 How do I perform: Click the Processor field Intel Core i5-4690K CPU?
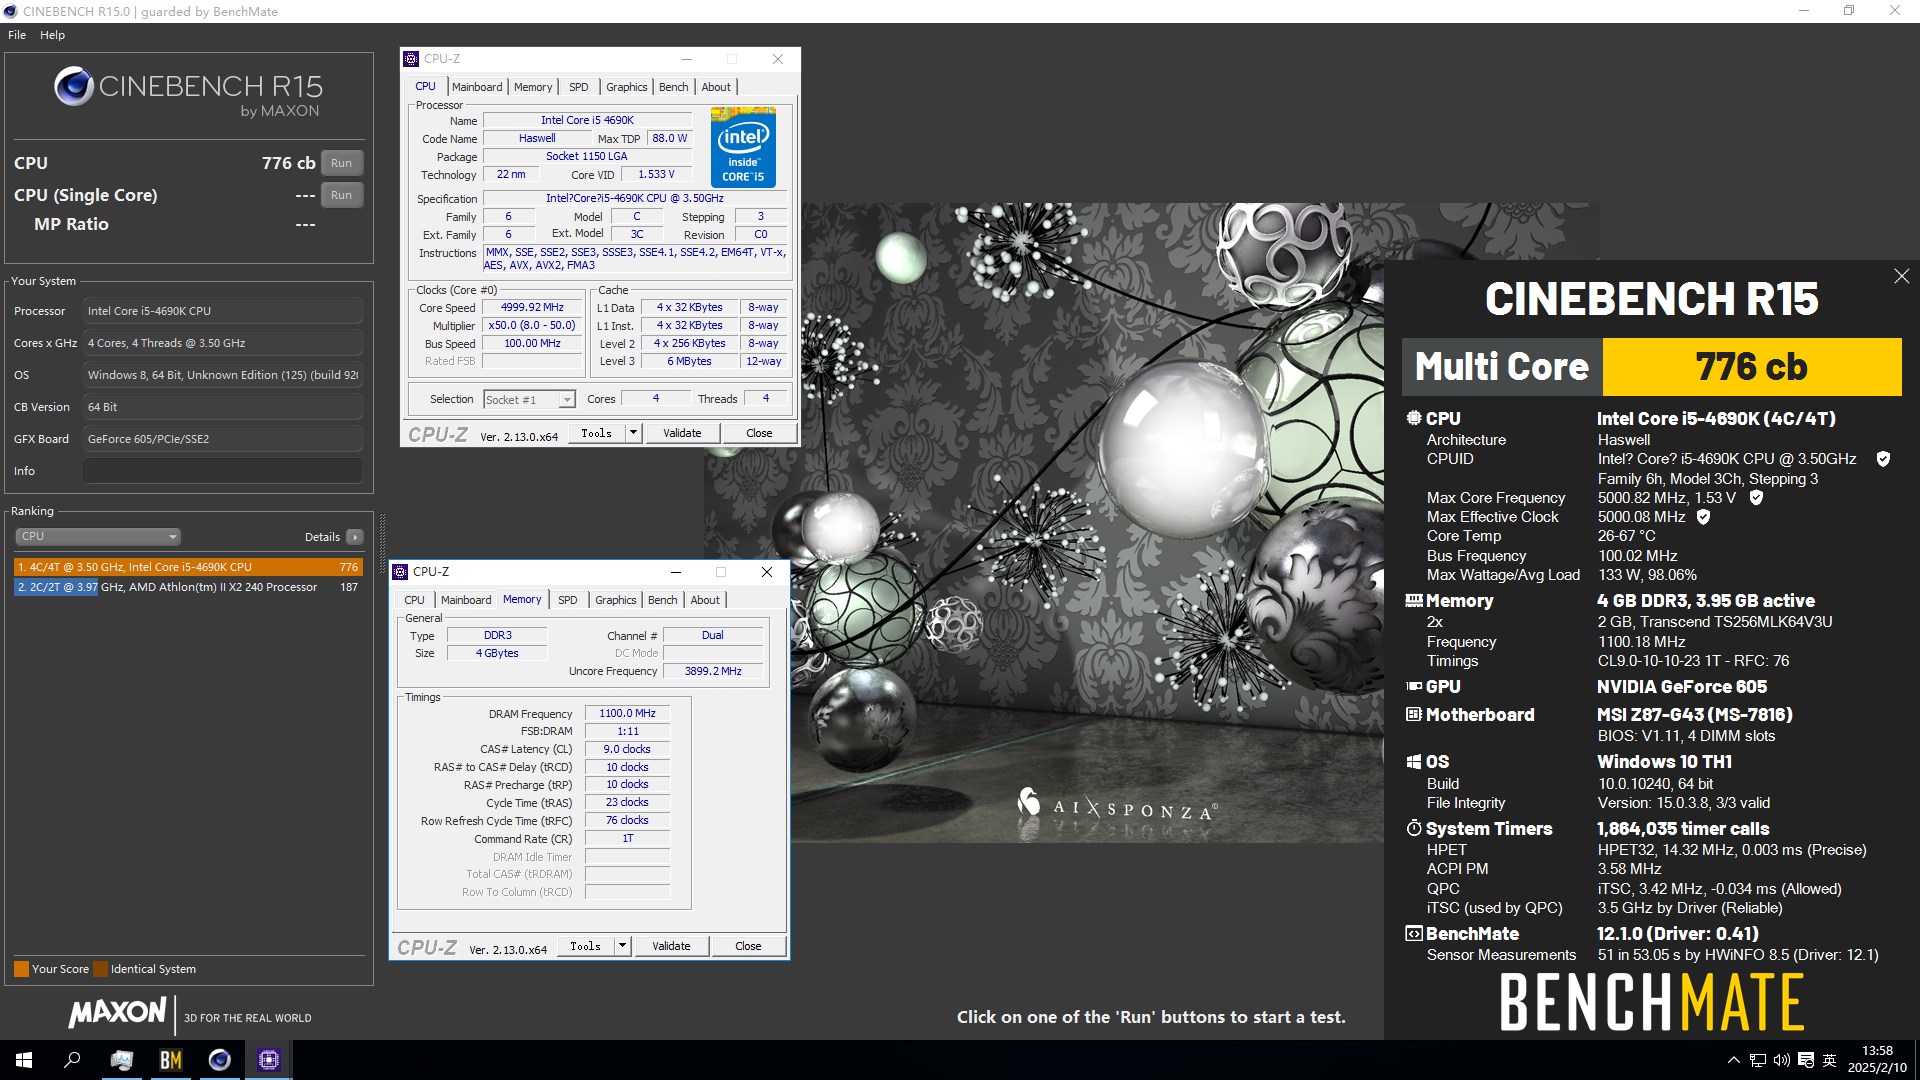(222, 311)
